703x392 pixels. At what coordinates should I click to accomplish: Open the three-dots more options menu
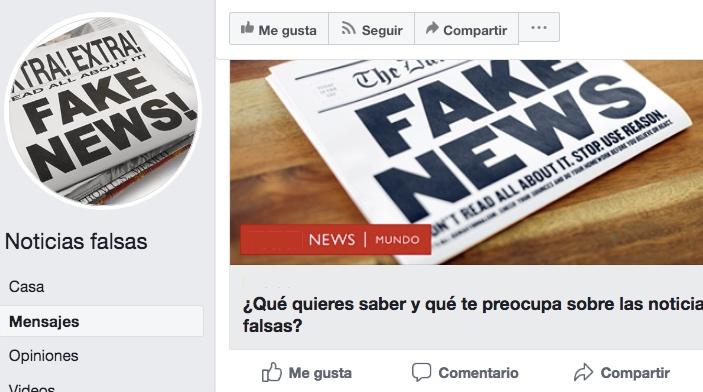click(x=539, y=28)
